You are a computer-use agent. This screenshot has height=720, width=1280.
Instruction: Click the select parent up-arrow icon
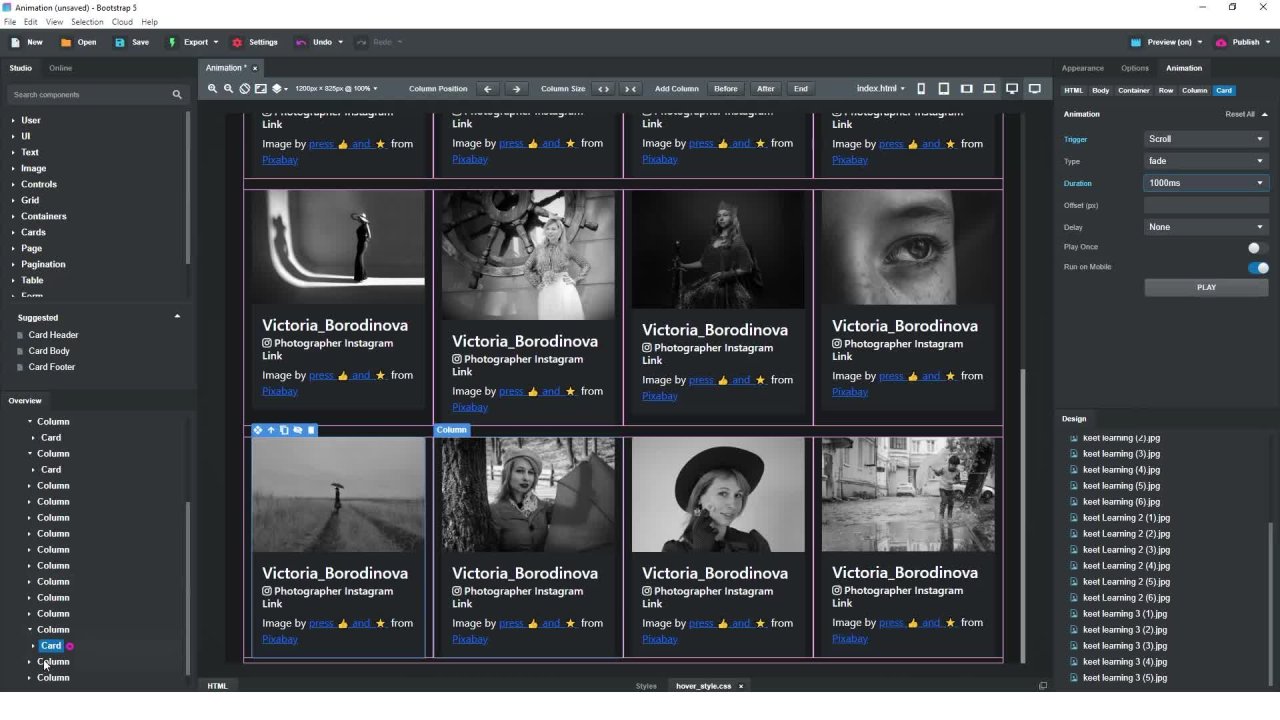271,430
